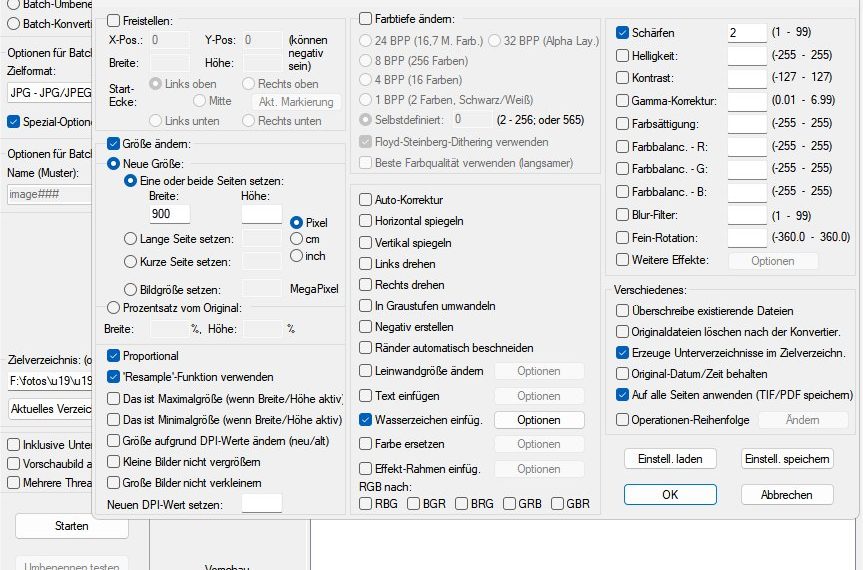The image size is (863, 570).
Task: Confirm the dialog with OK
Action: pos(670,494)
